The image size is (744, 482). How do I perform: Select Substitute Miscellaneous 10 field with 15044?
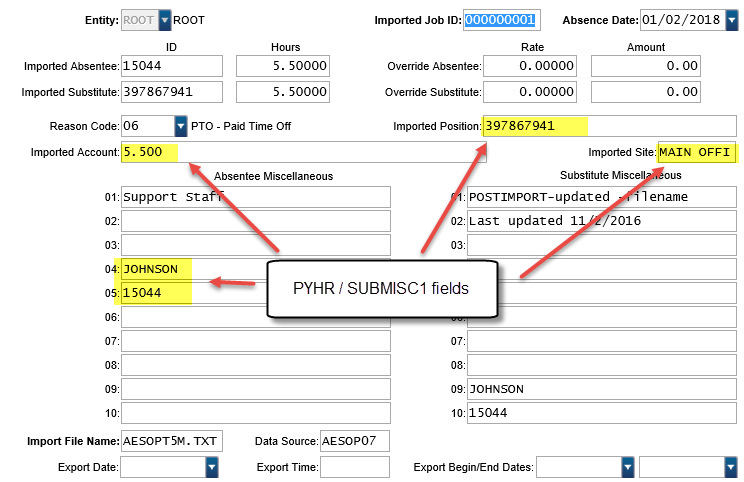click(600, 413)
